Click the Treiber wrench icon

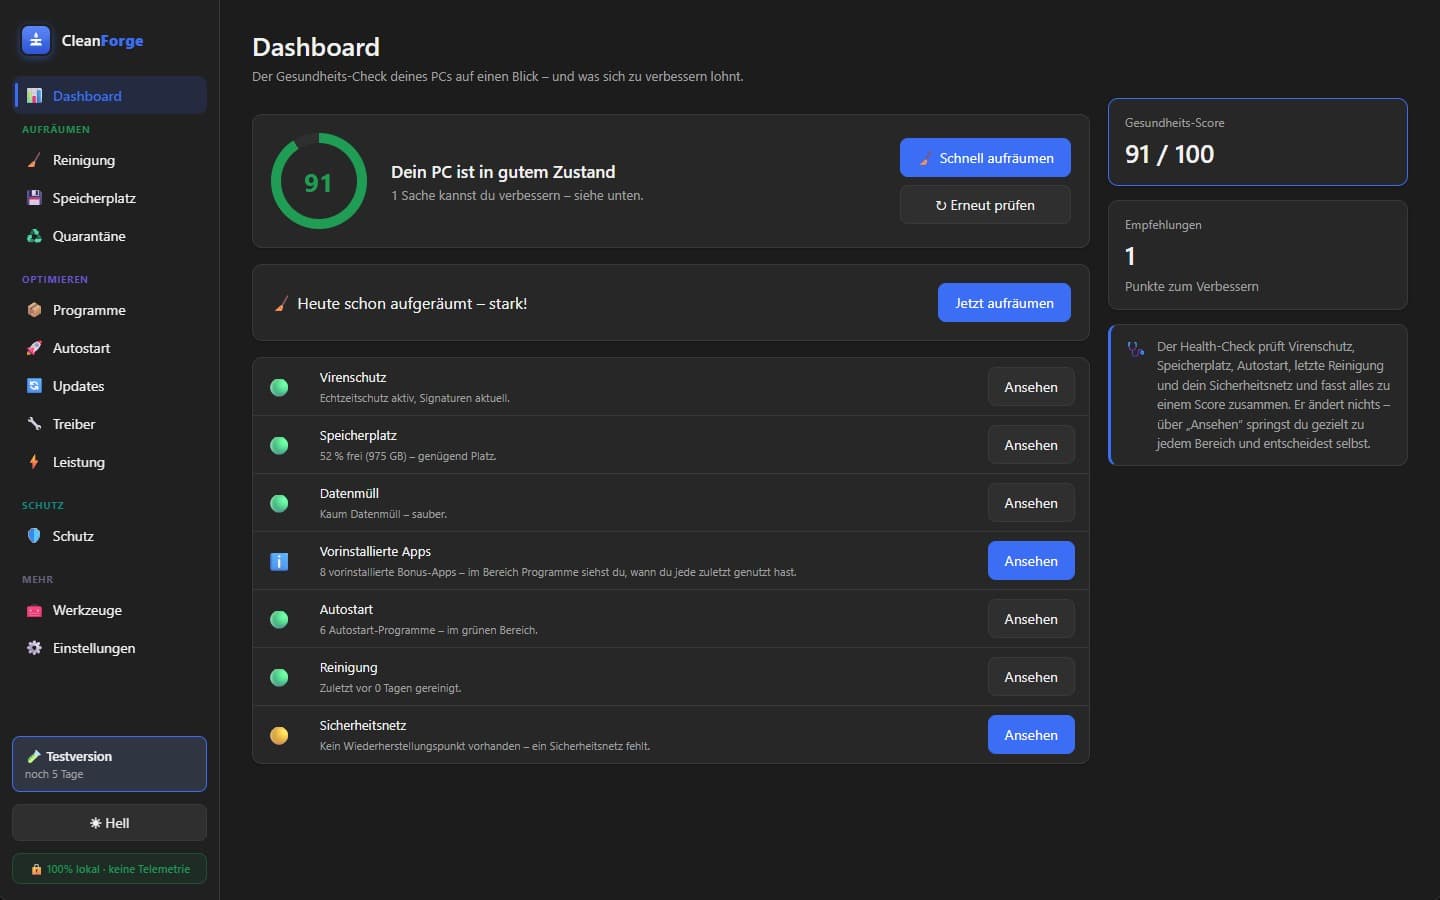[x=34, y=424]
